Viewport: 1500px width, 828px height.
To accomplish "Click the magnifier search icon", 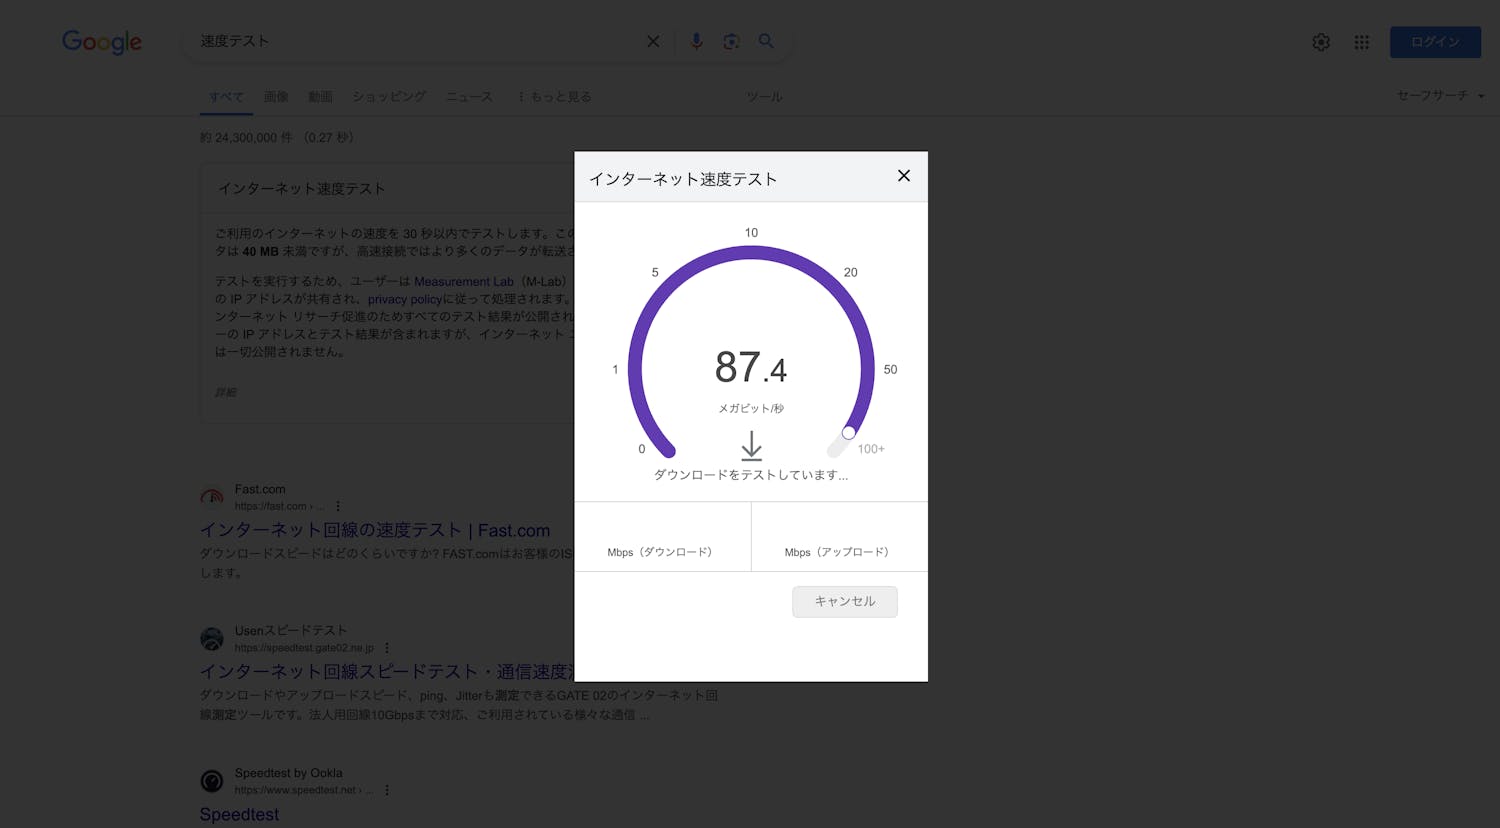I will pos(766,41).
